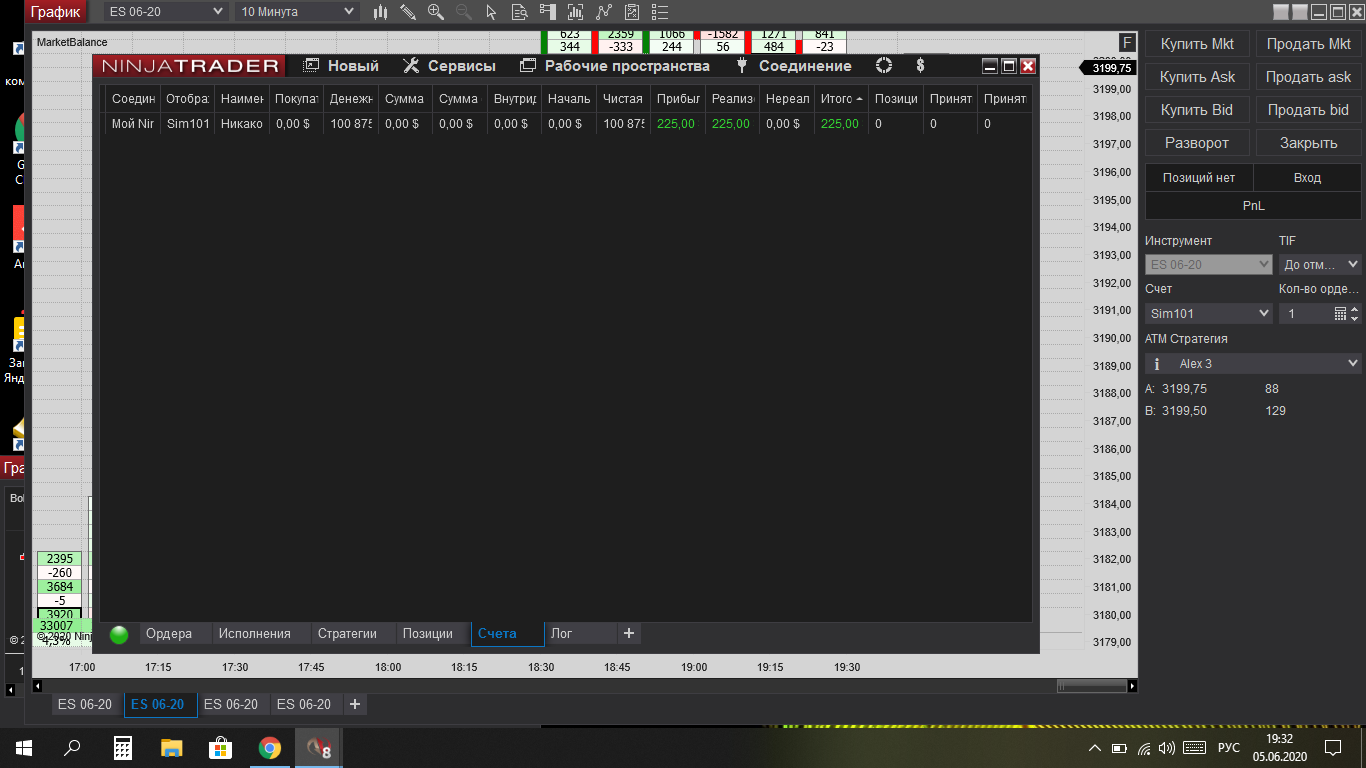Open the drawing tools pencil icon
This screenshot has height=768, width=1366.
pyautogui.click(x=408, y=12)
